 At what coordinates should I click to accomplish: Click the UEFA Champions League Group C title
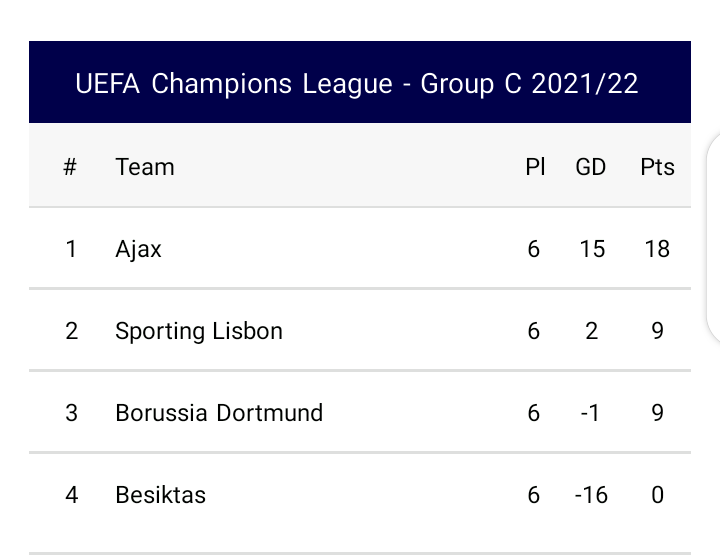tap(357, 83)
